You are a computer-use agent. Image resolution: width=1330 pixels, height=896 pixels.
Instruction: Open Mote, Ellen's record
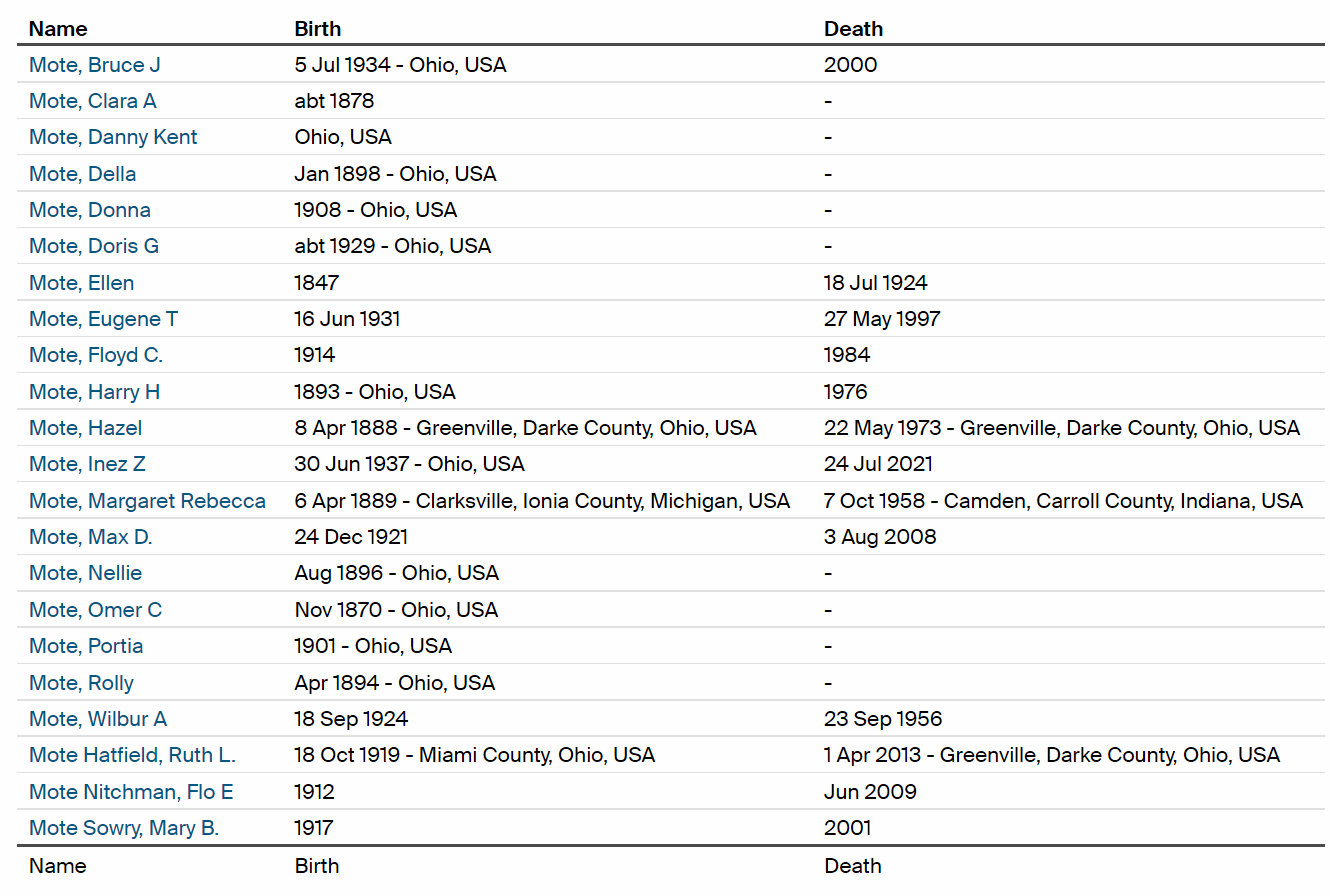point(81,283)
